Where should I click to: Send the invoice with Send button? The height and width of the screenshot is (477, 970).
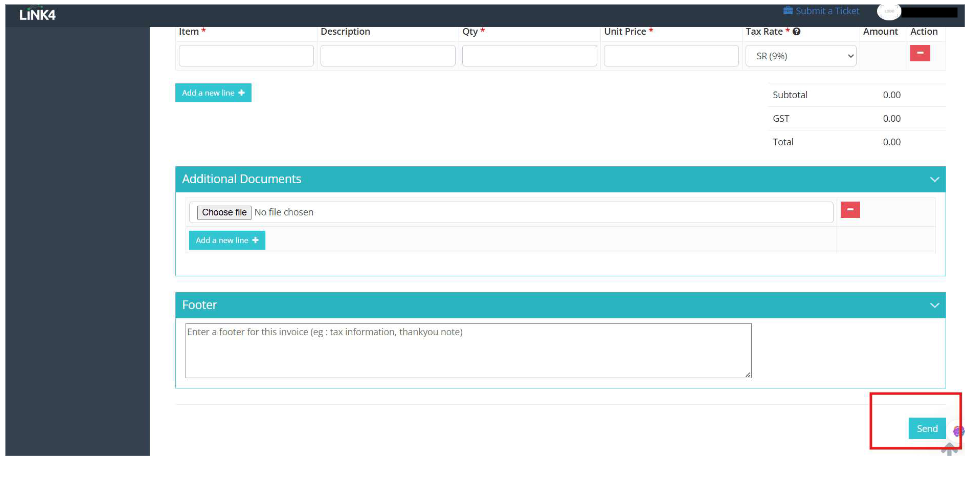927,429
